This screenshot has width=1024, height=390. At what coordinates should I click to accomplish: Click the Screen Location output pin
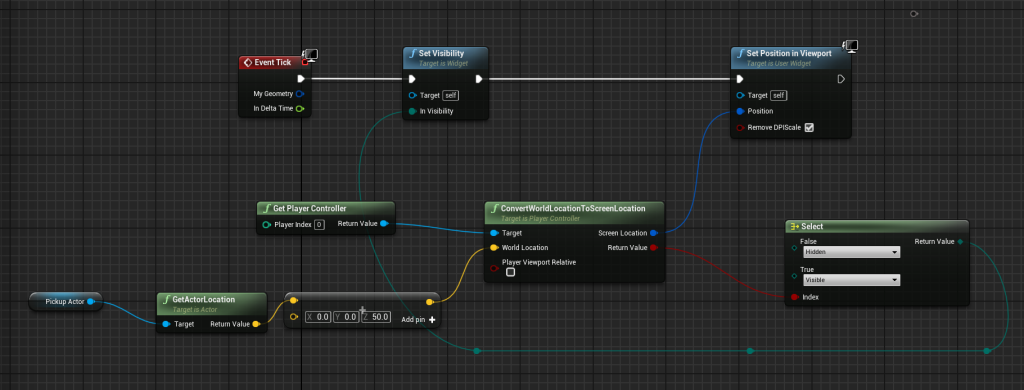(654, 233)
